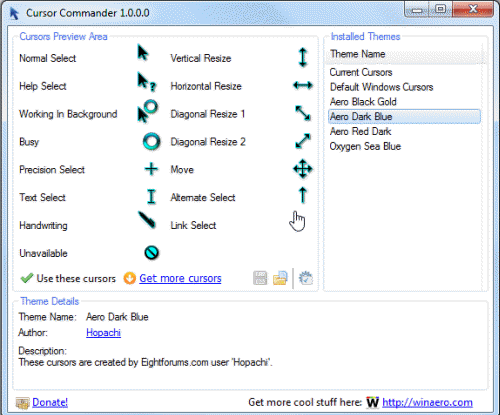Select the Aero Dark Blue theme

[x=404, y=117]
